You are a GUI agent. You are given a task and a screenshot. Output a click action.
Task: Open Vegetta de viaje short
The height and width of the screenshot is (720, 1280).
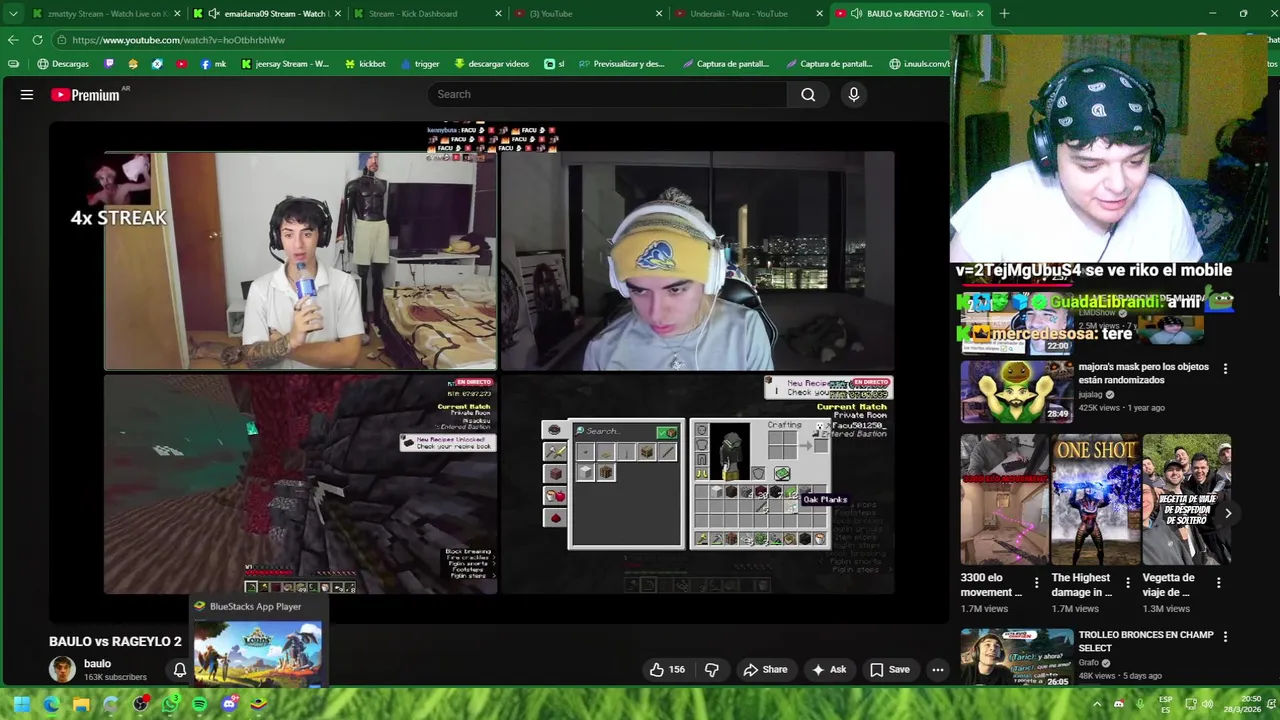coord(1187,499)
